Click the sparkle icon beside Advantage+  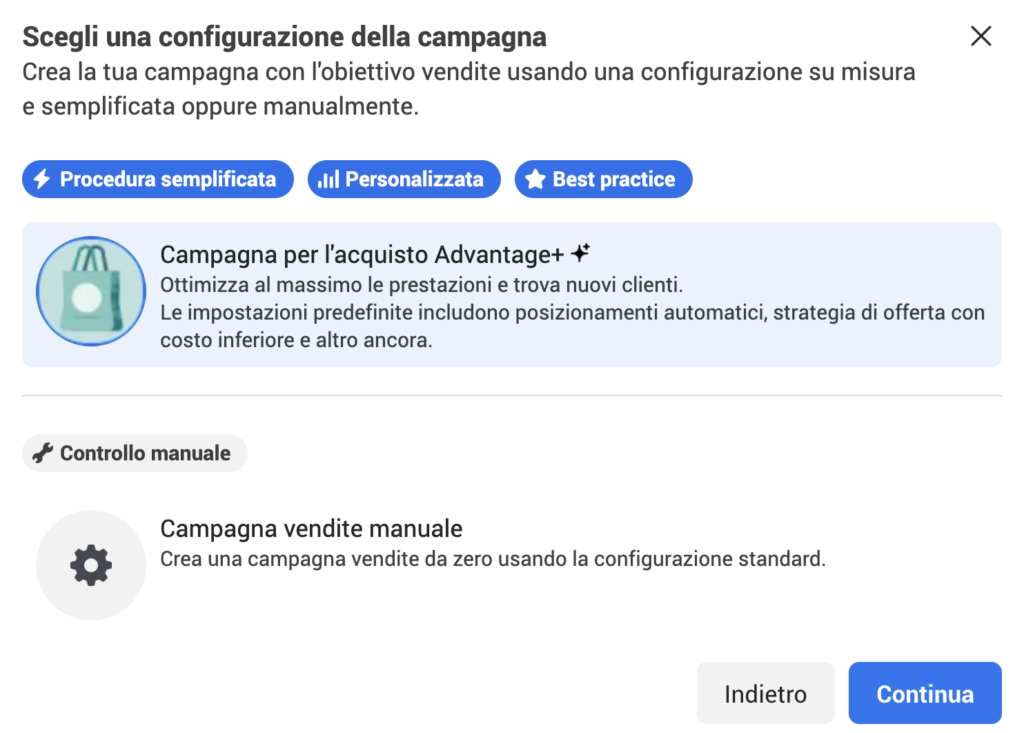[582, 253]
